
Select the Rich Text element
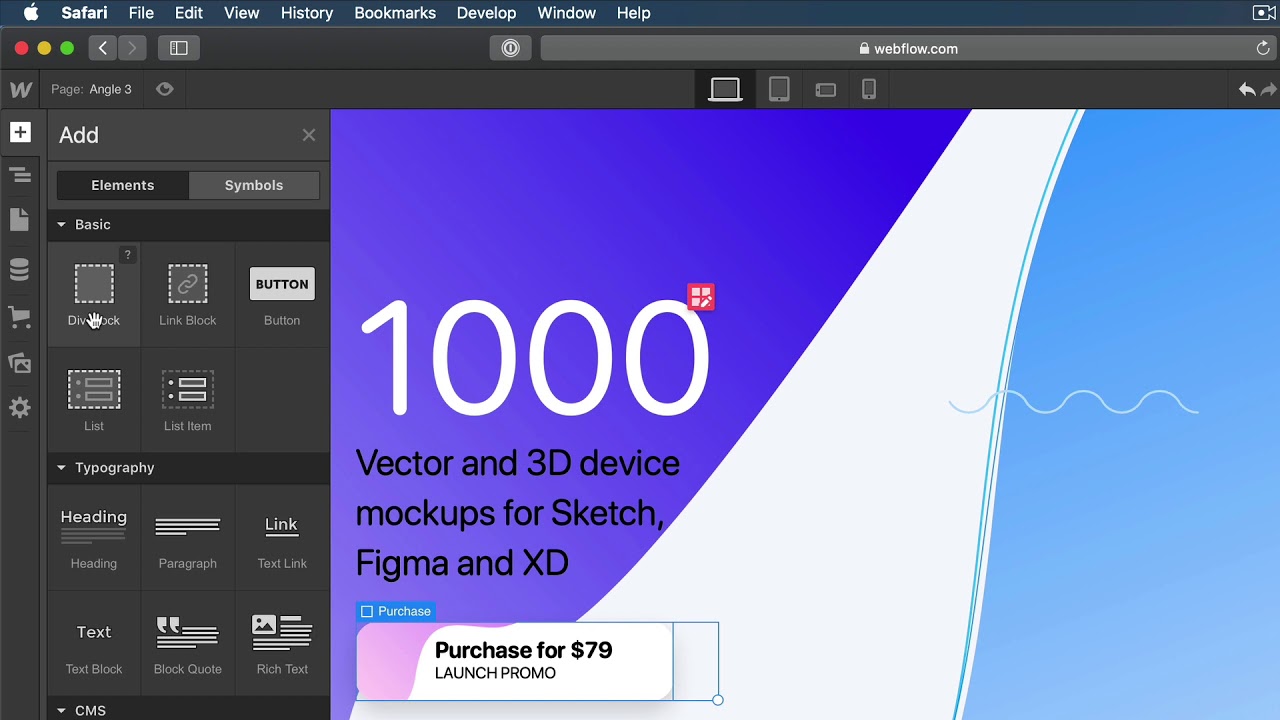tap(282, 644)
